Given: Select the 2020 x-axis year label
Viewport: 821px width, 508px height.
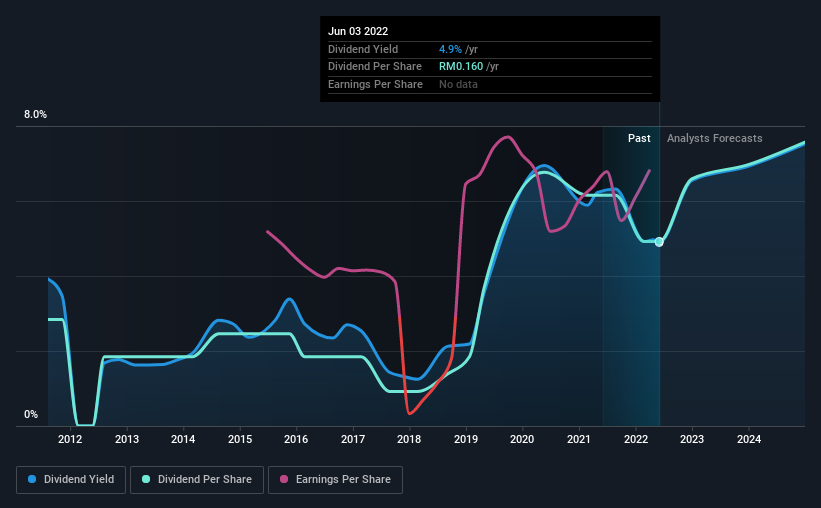Looking at the screenshot, I should (x=522, y=439).
